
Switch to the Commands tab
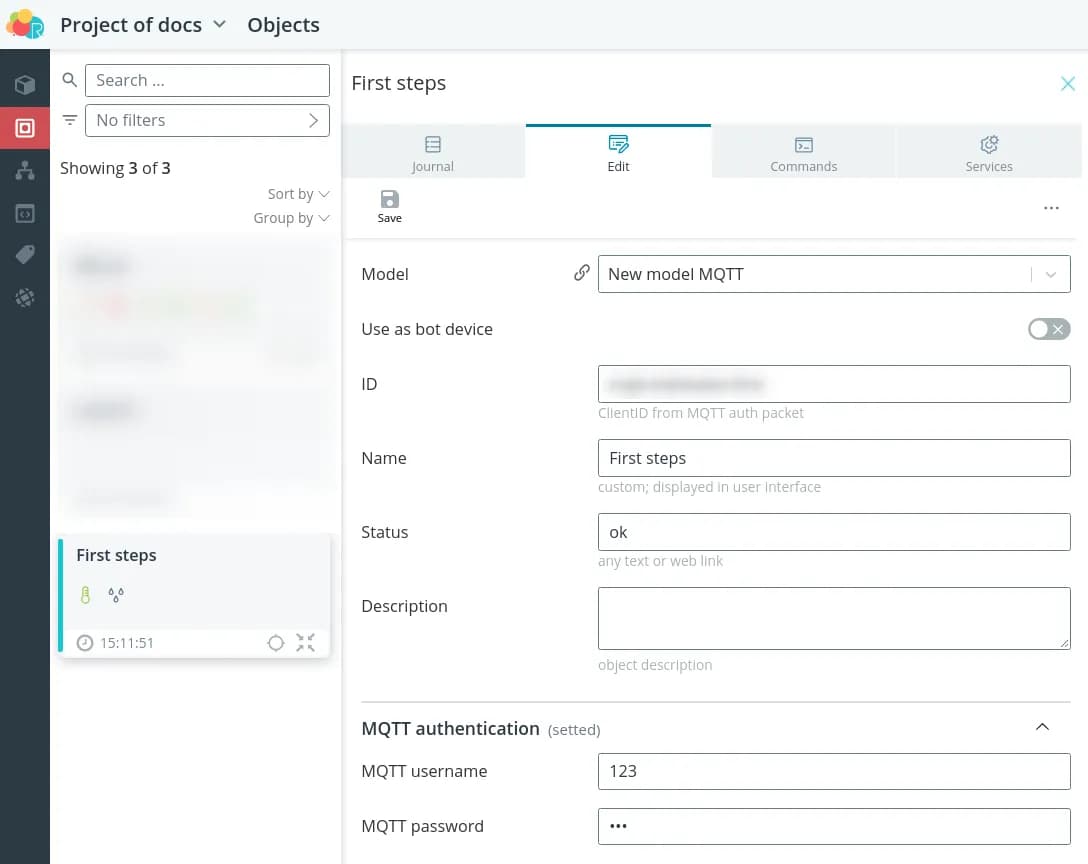(x=803, y=153)
